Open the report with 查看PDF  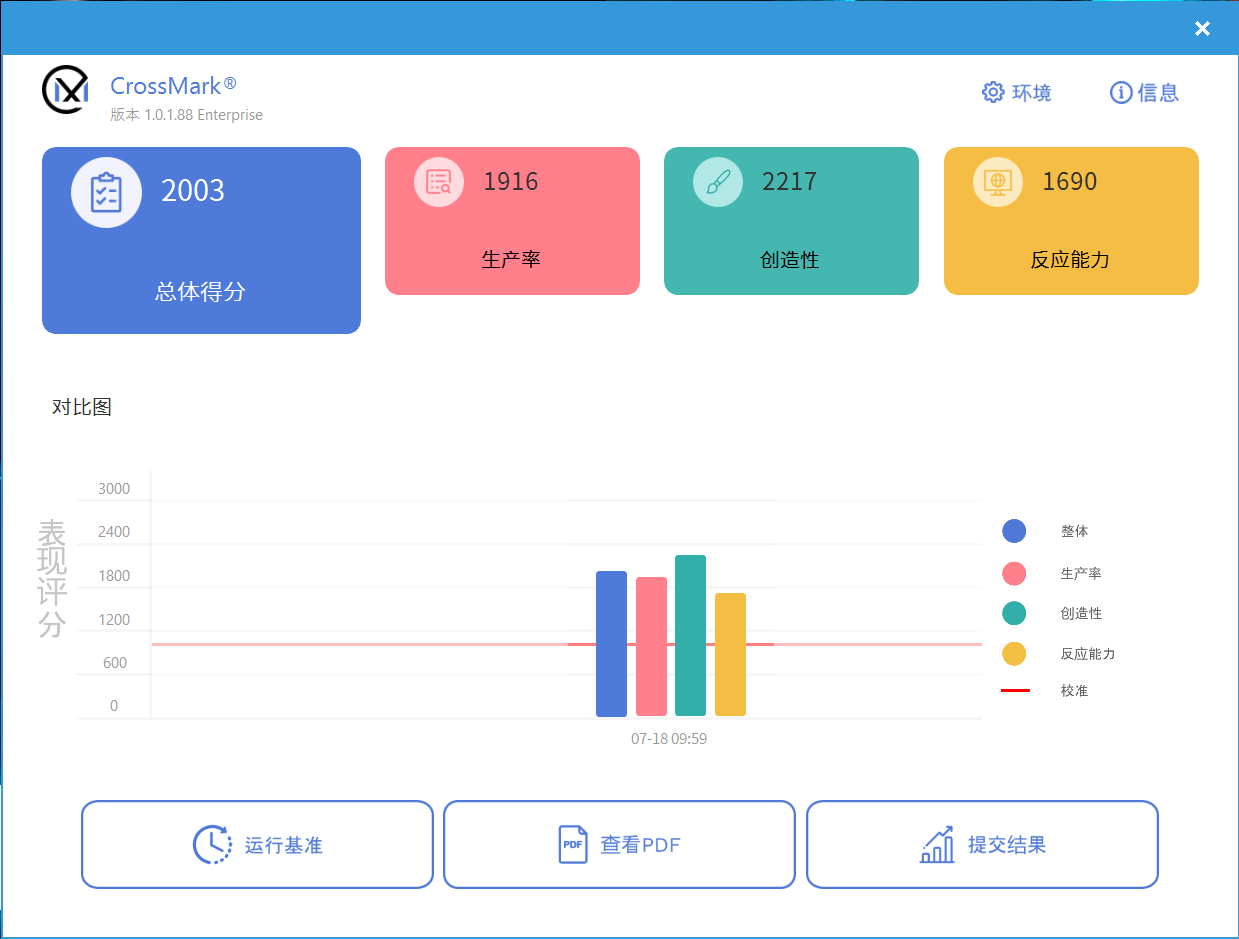[619, 845]
